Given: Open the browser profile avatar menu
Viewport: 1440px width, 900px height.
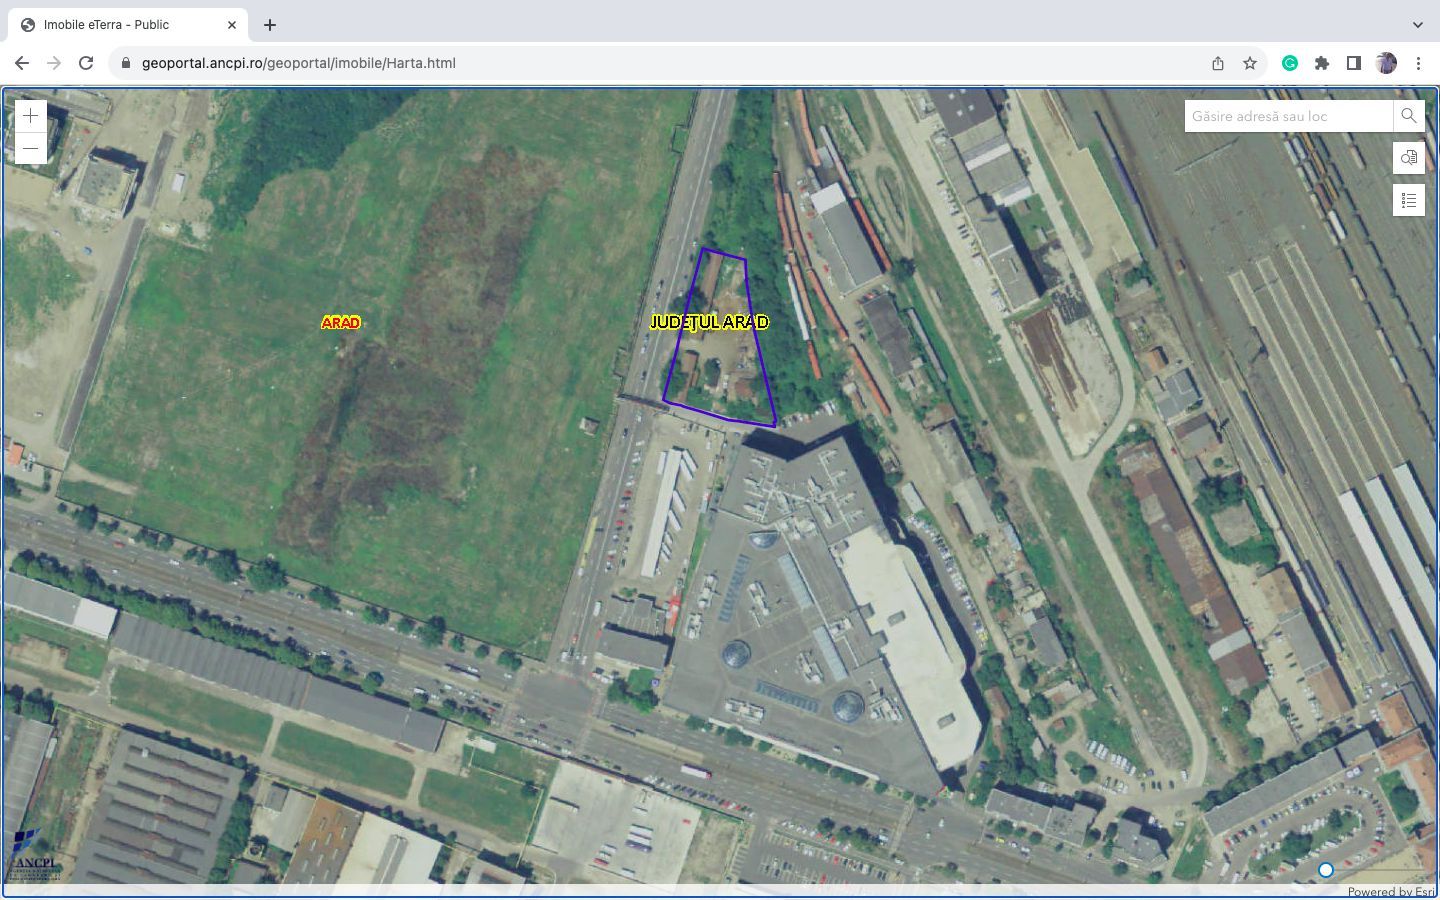Looking at the screenshot, I should 1386,62.
